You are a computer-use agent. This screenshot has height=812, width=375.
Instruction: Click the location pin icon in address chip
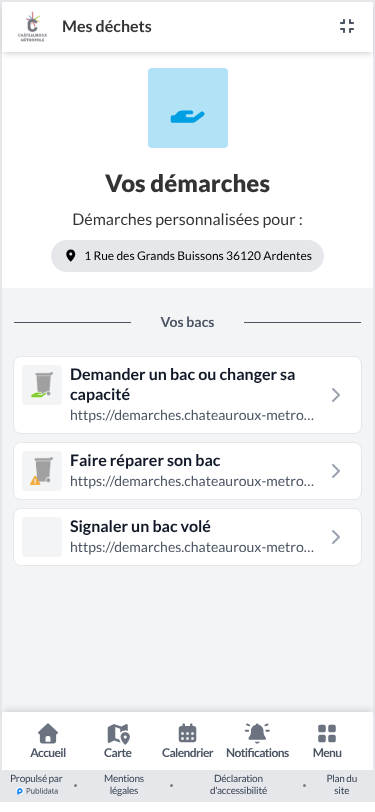(71, 256)
